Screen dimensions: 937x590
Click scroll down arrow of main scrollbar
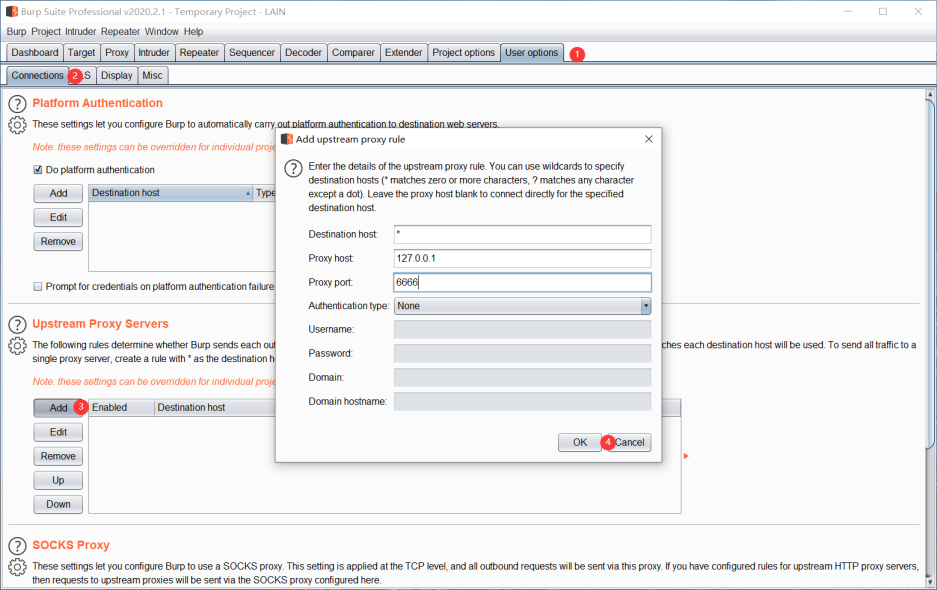click(930, 581)
